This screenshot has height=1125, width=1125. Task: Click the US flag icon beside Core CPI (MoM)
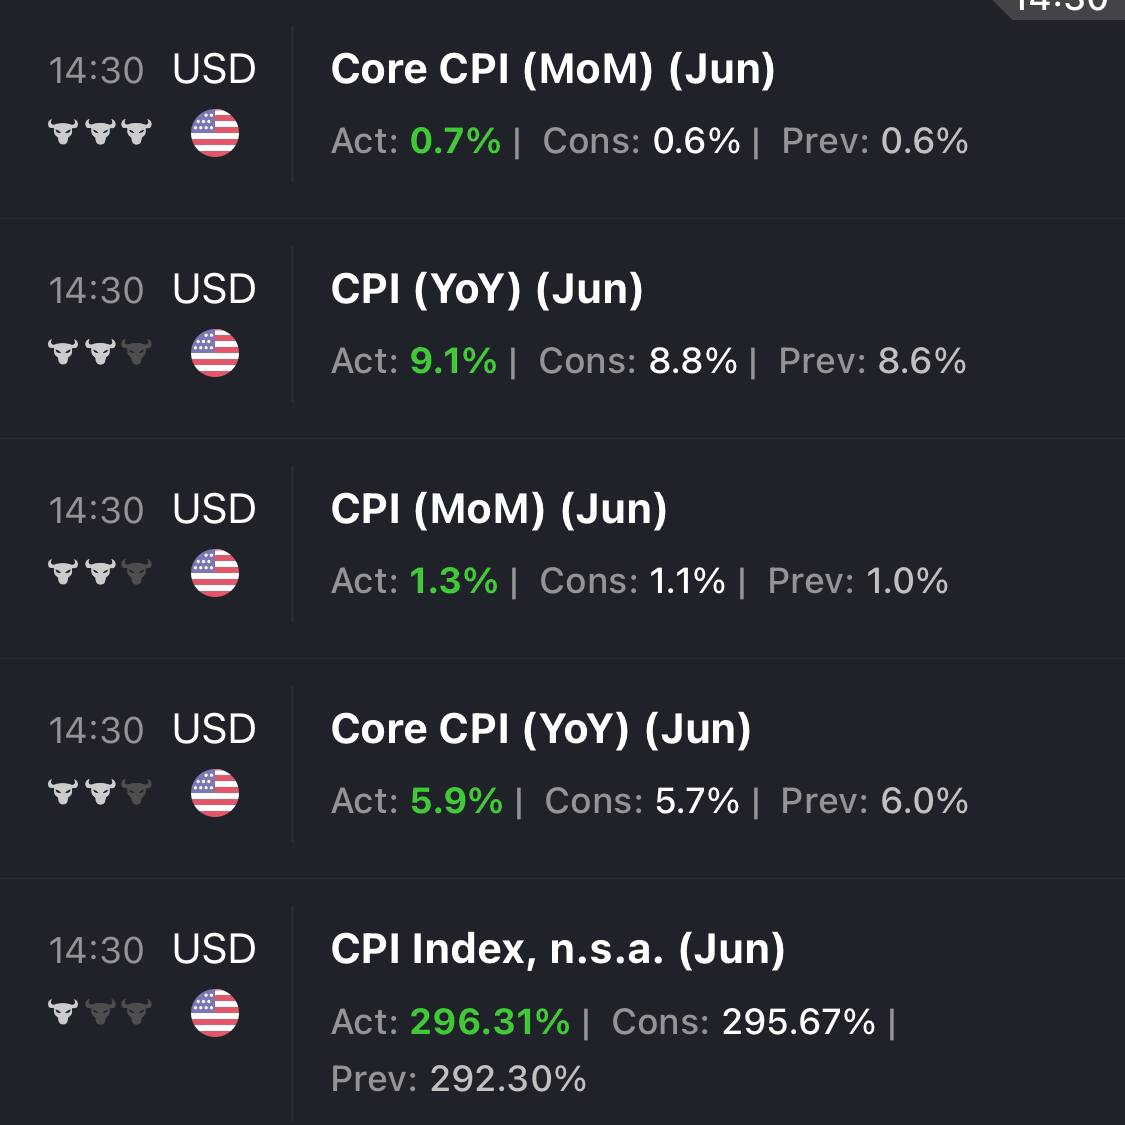tap(215, 133)
